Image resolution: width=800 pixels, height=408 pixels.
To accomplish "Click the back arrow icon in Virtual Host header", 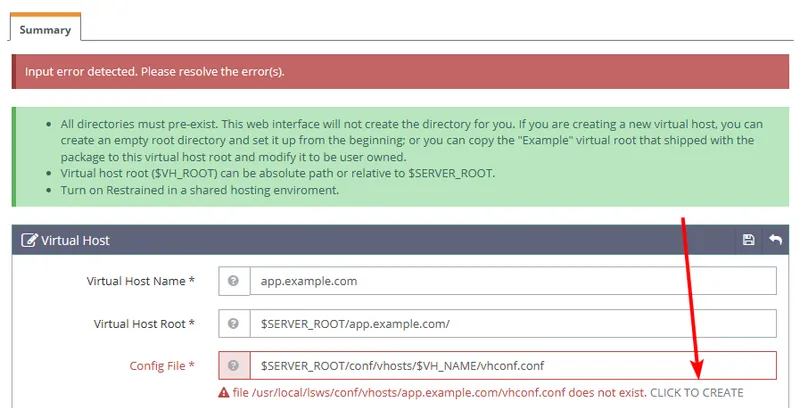I will point(775,240).
